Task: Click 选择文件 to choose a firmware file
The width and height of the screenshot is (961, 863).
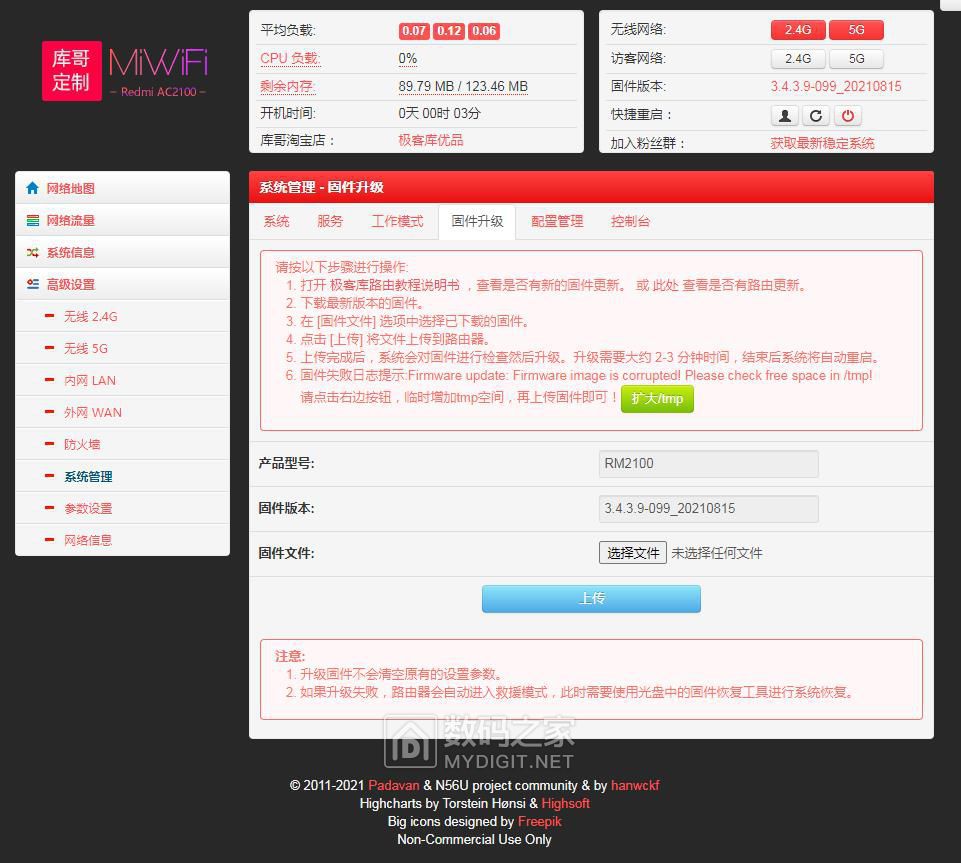Action: point(633,552)
